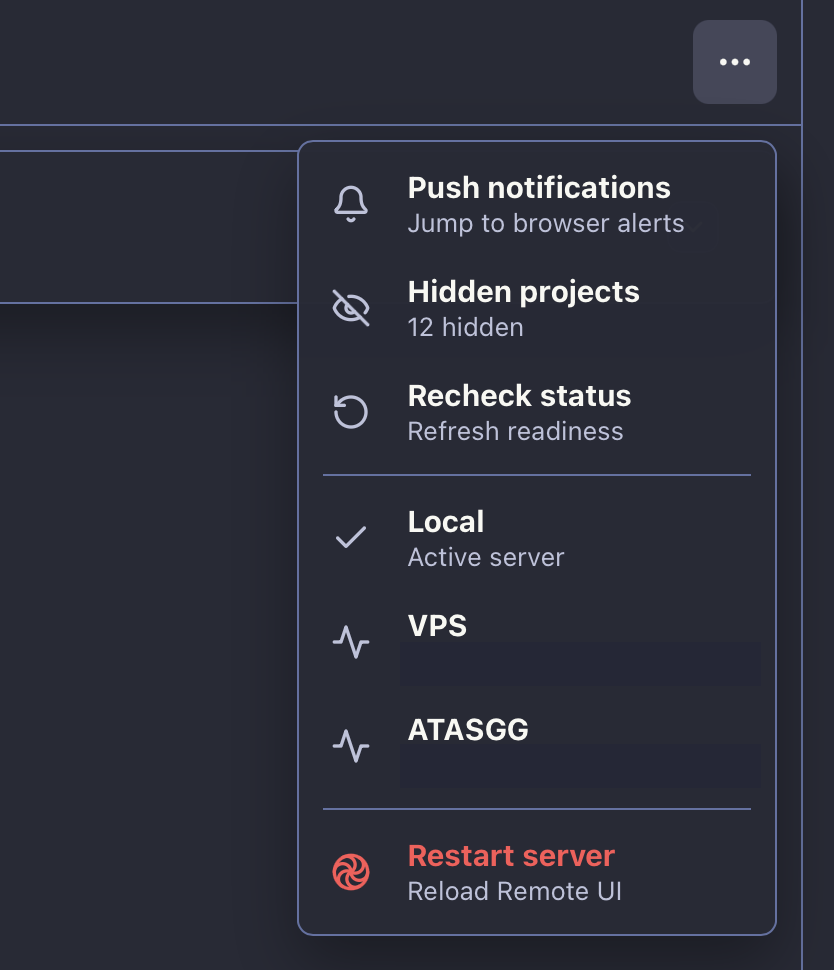Image resolution: width=834 pixels, height=970 pixels.
Task: Choose Restart server in red
Action: click(x=536, y=873)
